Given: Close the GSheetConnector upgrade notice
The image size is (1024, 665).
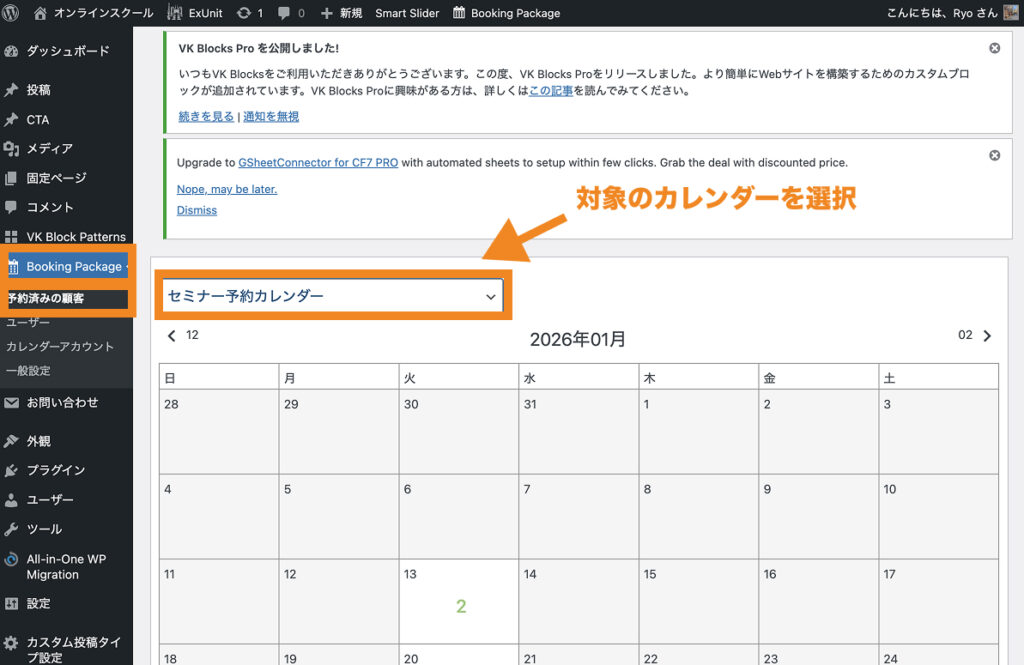Looking at the screenshot, I should point(994,155).
